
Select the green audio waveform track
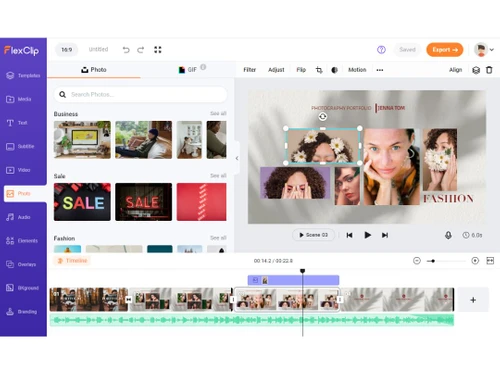click(252, 320)
